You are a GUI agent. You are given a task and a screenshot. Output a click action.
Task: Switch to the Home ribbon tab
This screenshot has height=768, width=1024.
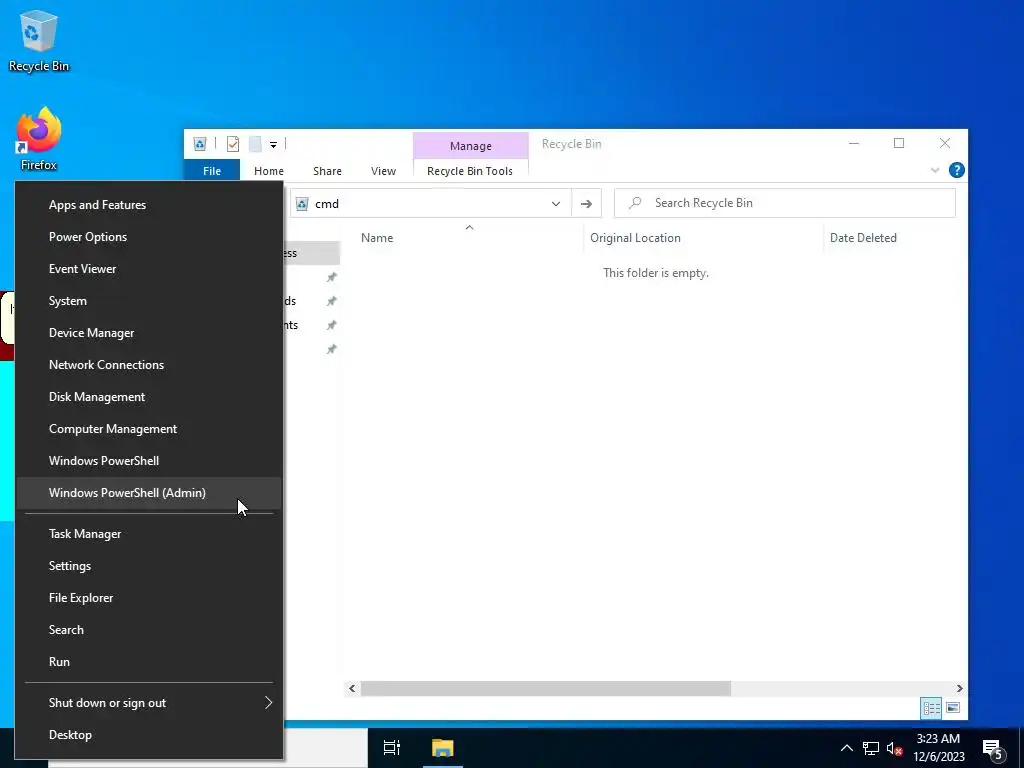click(x=268, y=171)
